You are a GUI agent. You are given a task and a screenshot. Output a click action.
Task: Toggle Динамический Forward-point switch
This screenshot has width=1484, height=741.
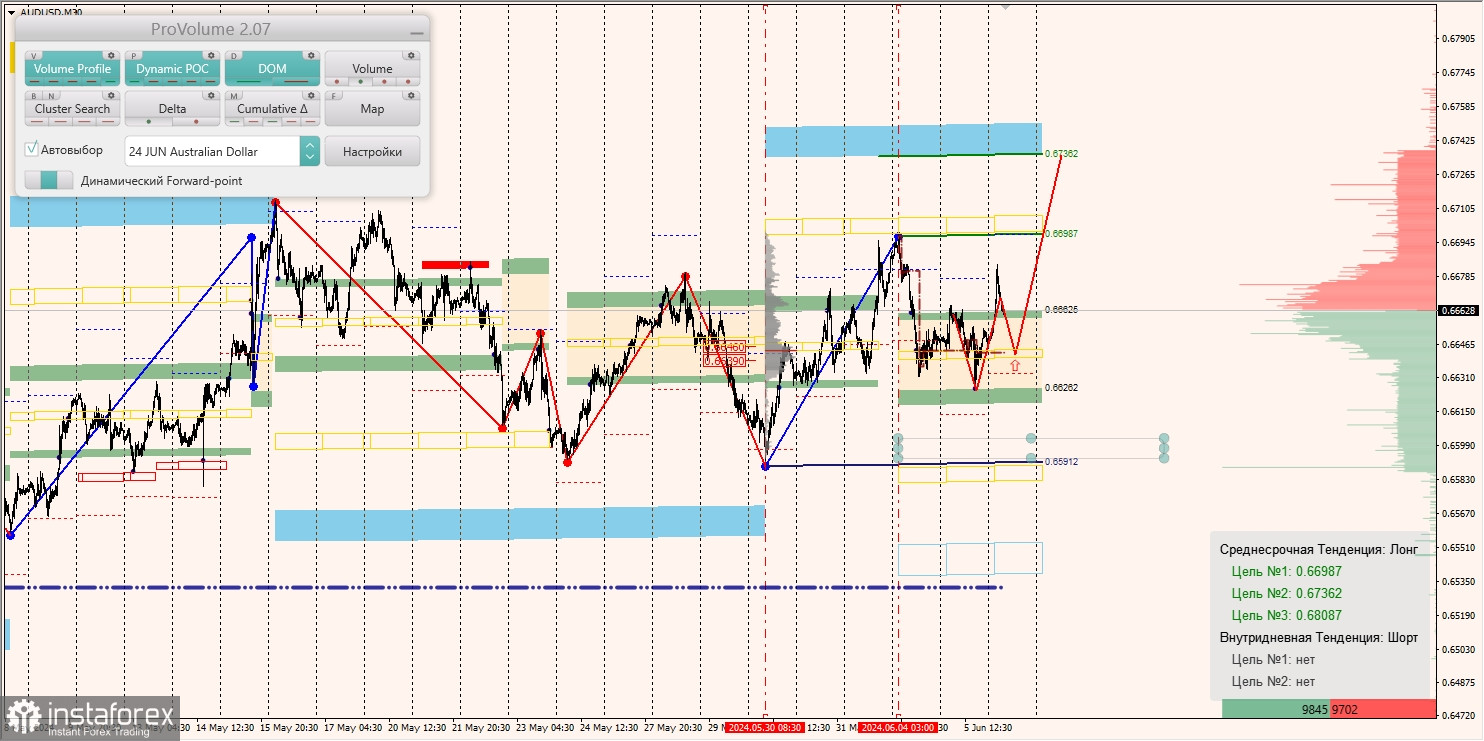coord(49,180)
